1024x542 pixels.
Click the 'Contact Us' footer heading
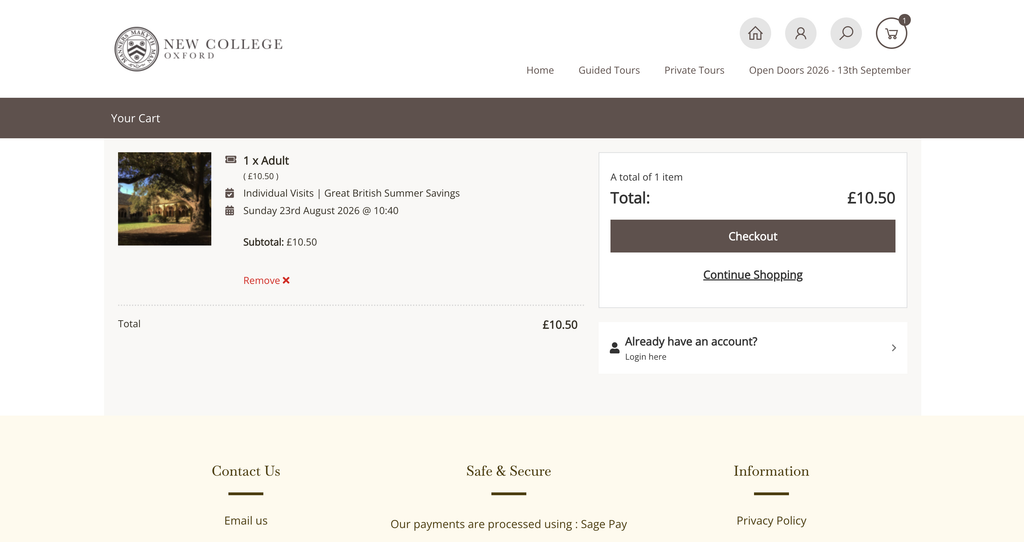coord(246,471)
